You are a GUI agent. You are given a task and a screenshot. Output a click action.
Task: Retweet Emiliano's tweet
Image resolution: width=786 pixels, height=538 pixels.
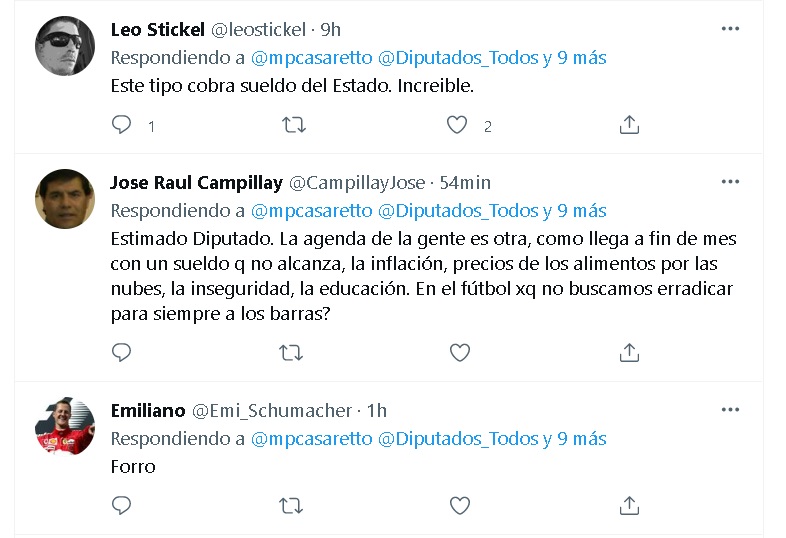pos(291,505)
